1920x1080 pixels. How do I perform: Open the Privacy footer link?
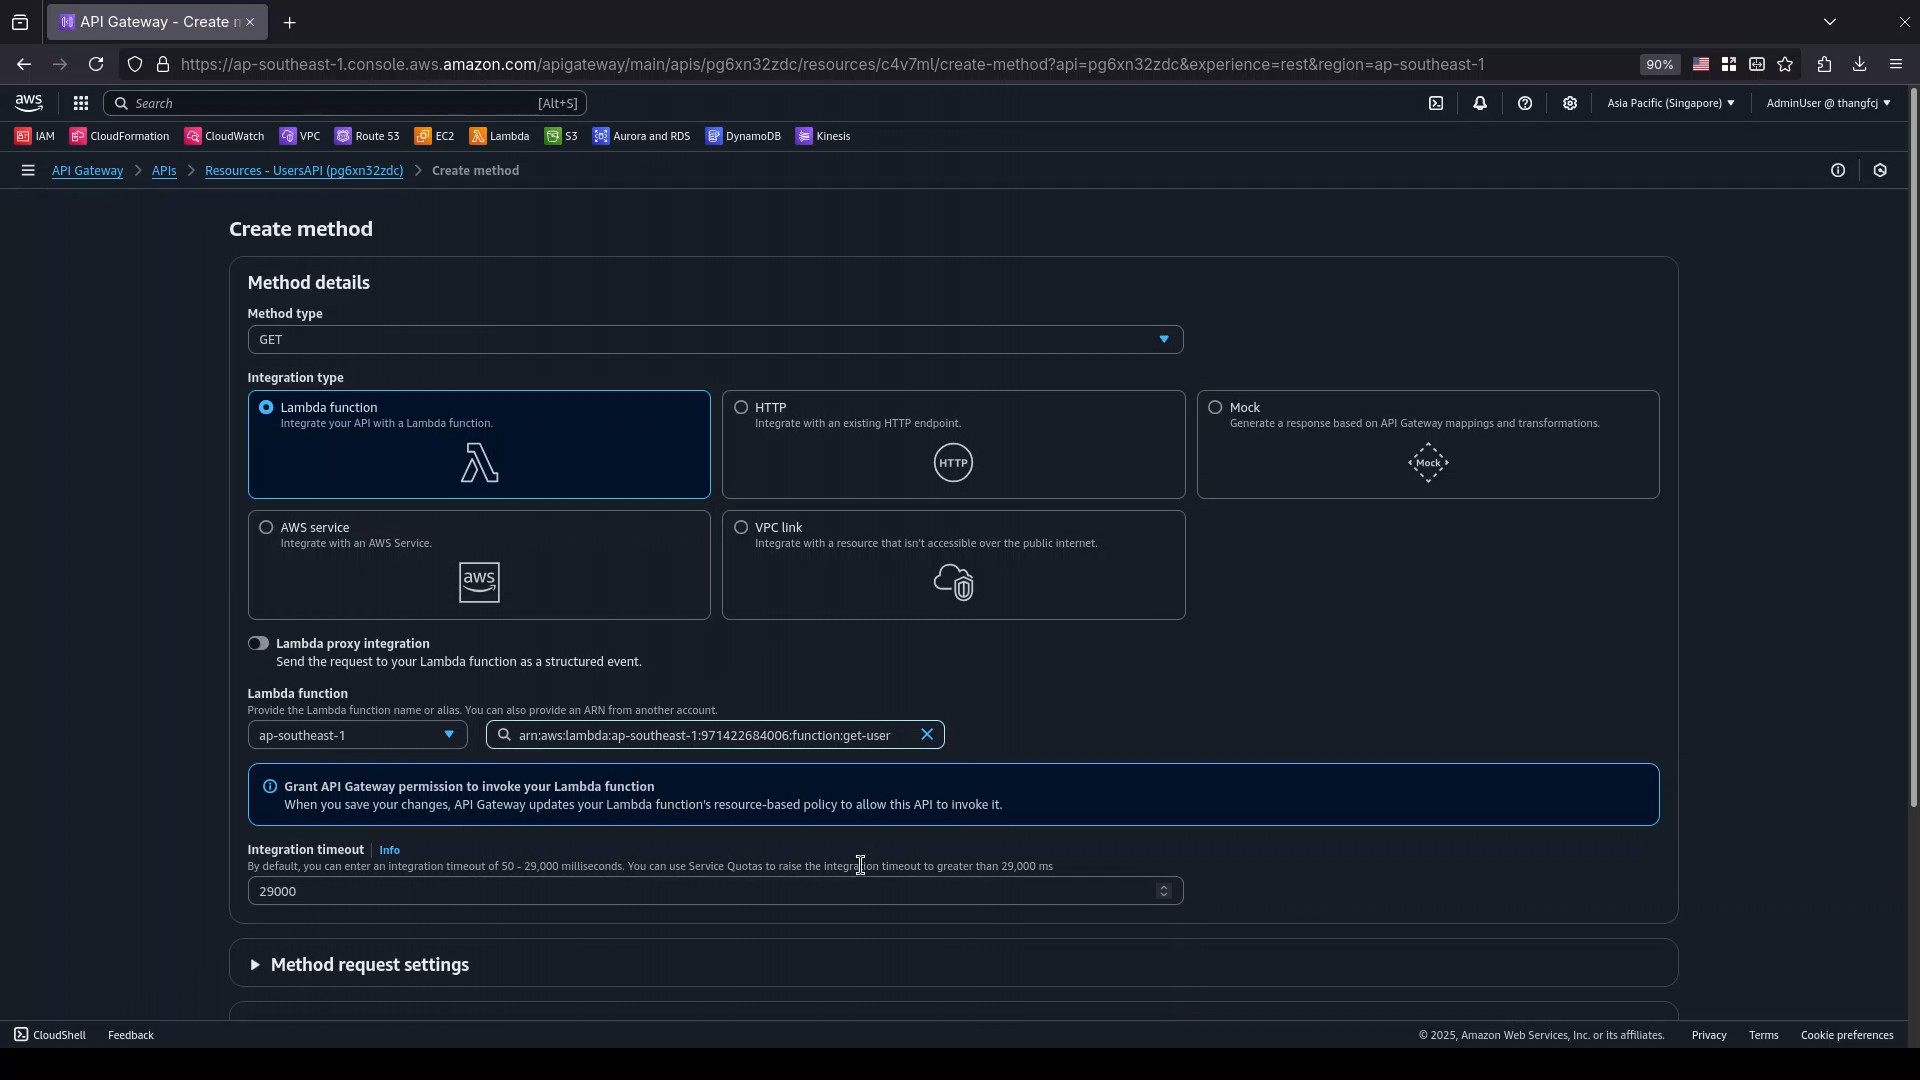pos(1709,1035)
